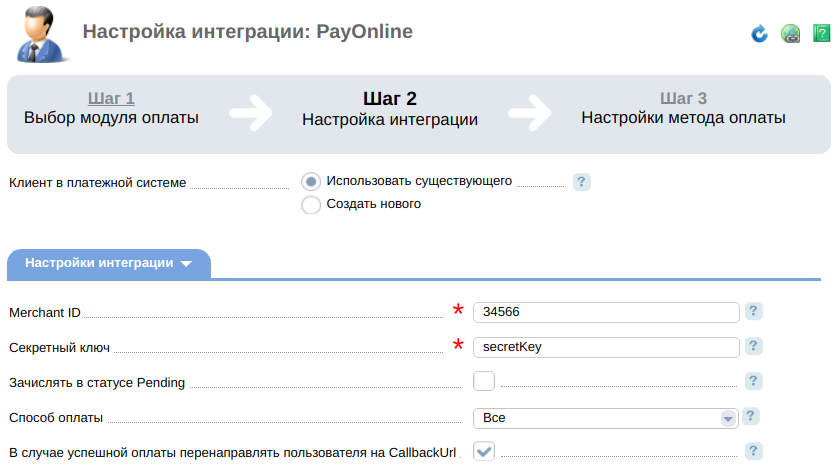840x471 pixels.
Task: Open the green help book icon
Action: point(821,33)
